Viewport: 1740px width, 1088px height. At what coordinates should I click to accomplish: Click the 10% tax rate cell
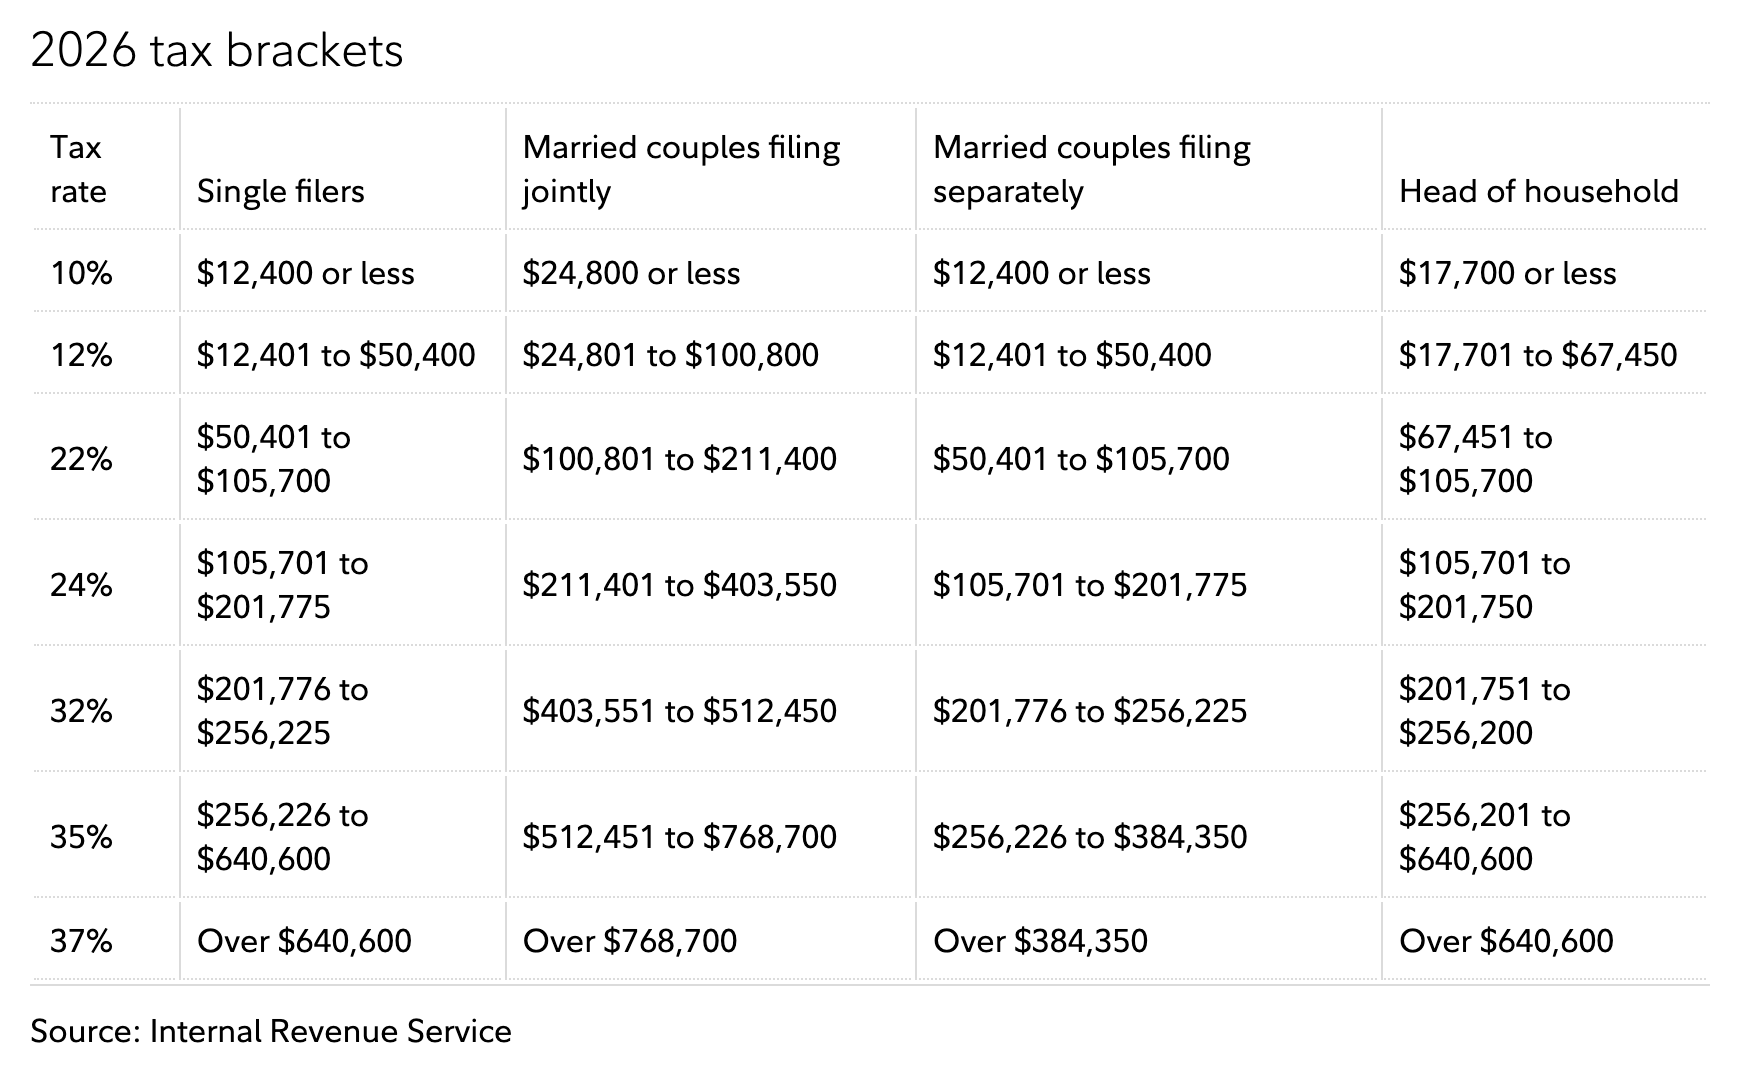81,273
